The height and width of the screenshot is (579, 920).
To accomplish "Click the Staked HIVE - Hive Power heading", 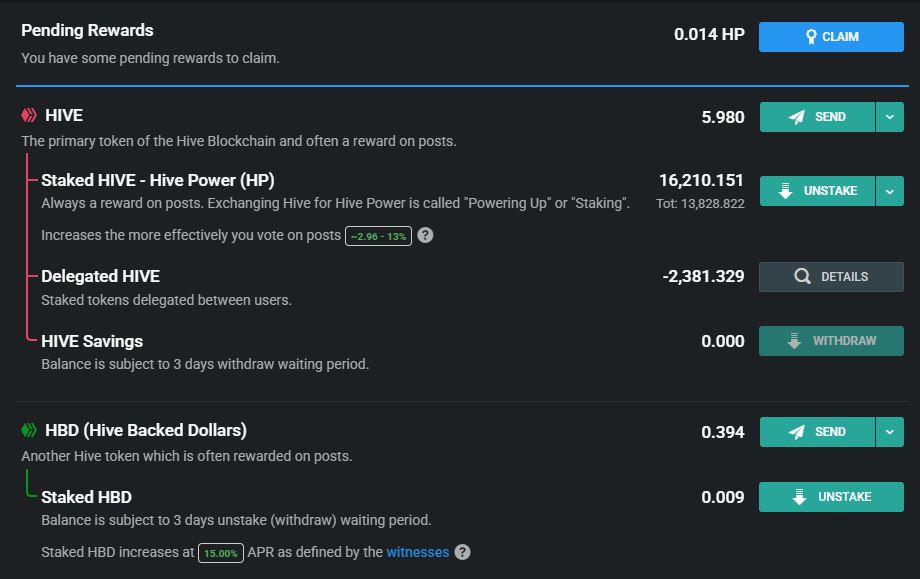I will click(x=158, y=180).
